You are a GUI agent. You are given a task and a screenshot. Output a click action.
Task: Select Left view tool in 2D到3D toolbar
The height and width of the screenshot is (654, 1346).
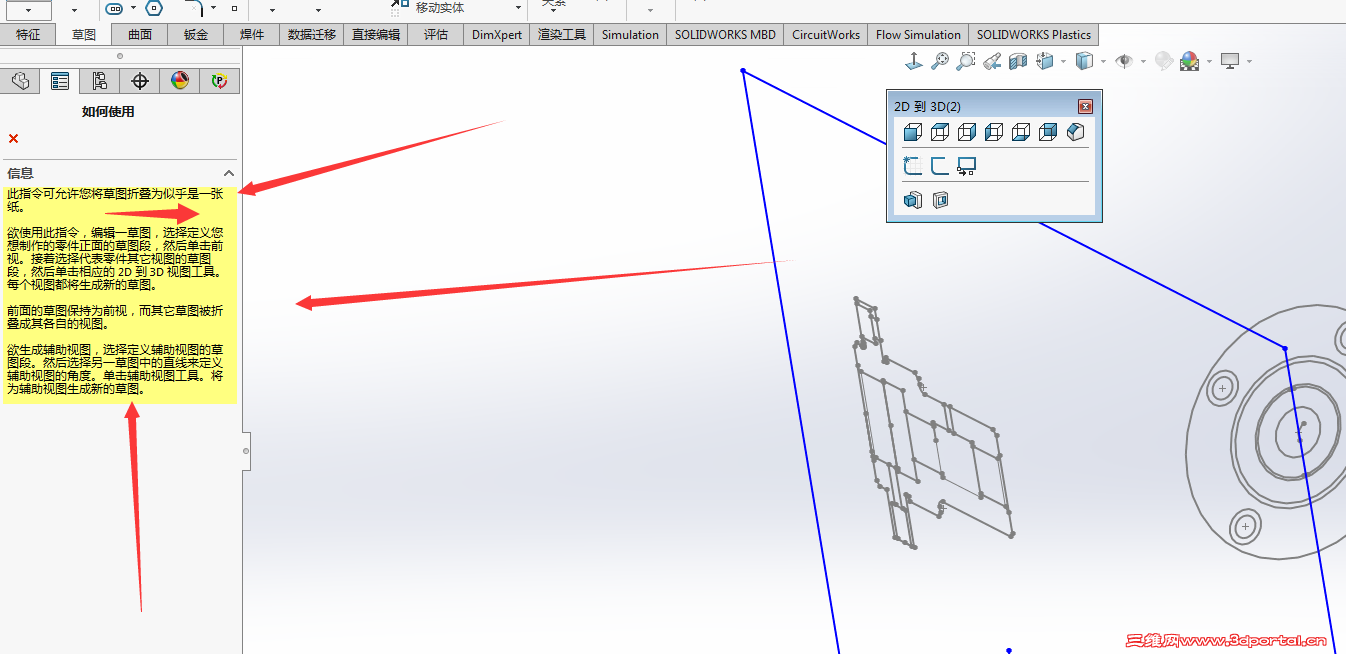(x=994, y=132)
